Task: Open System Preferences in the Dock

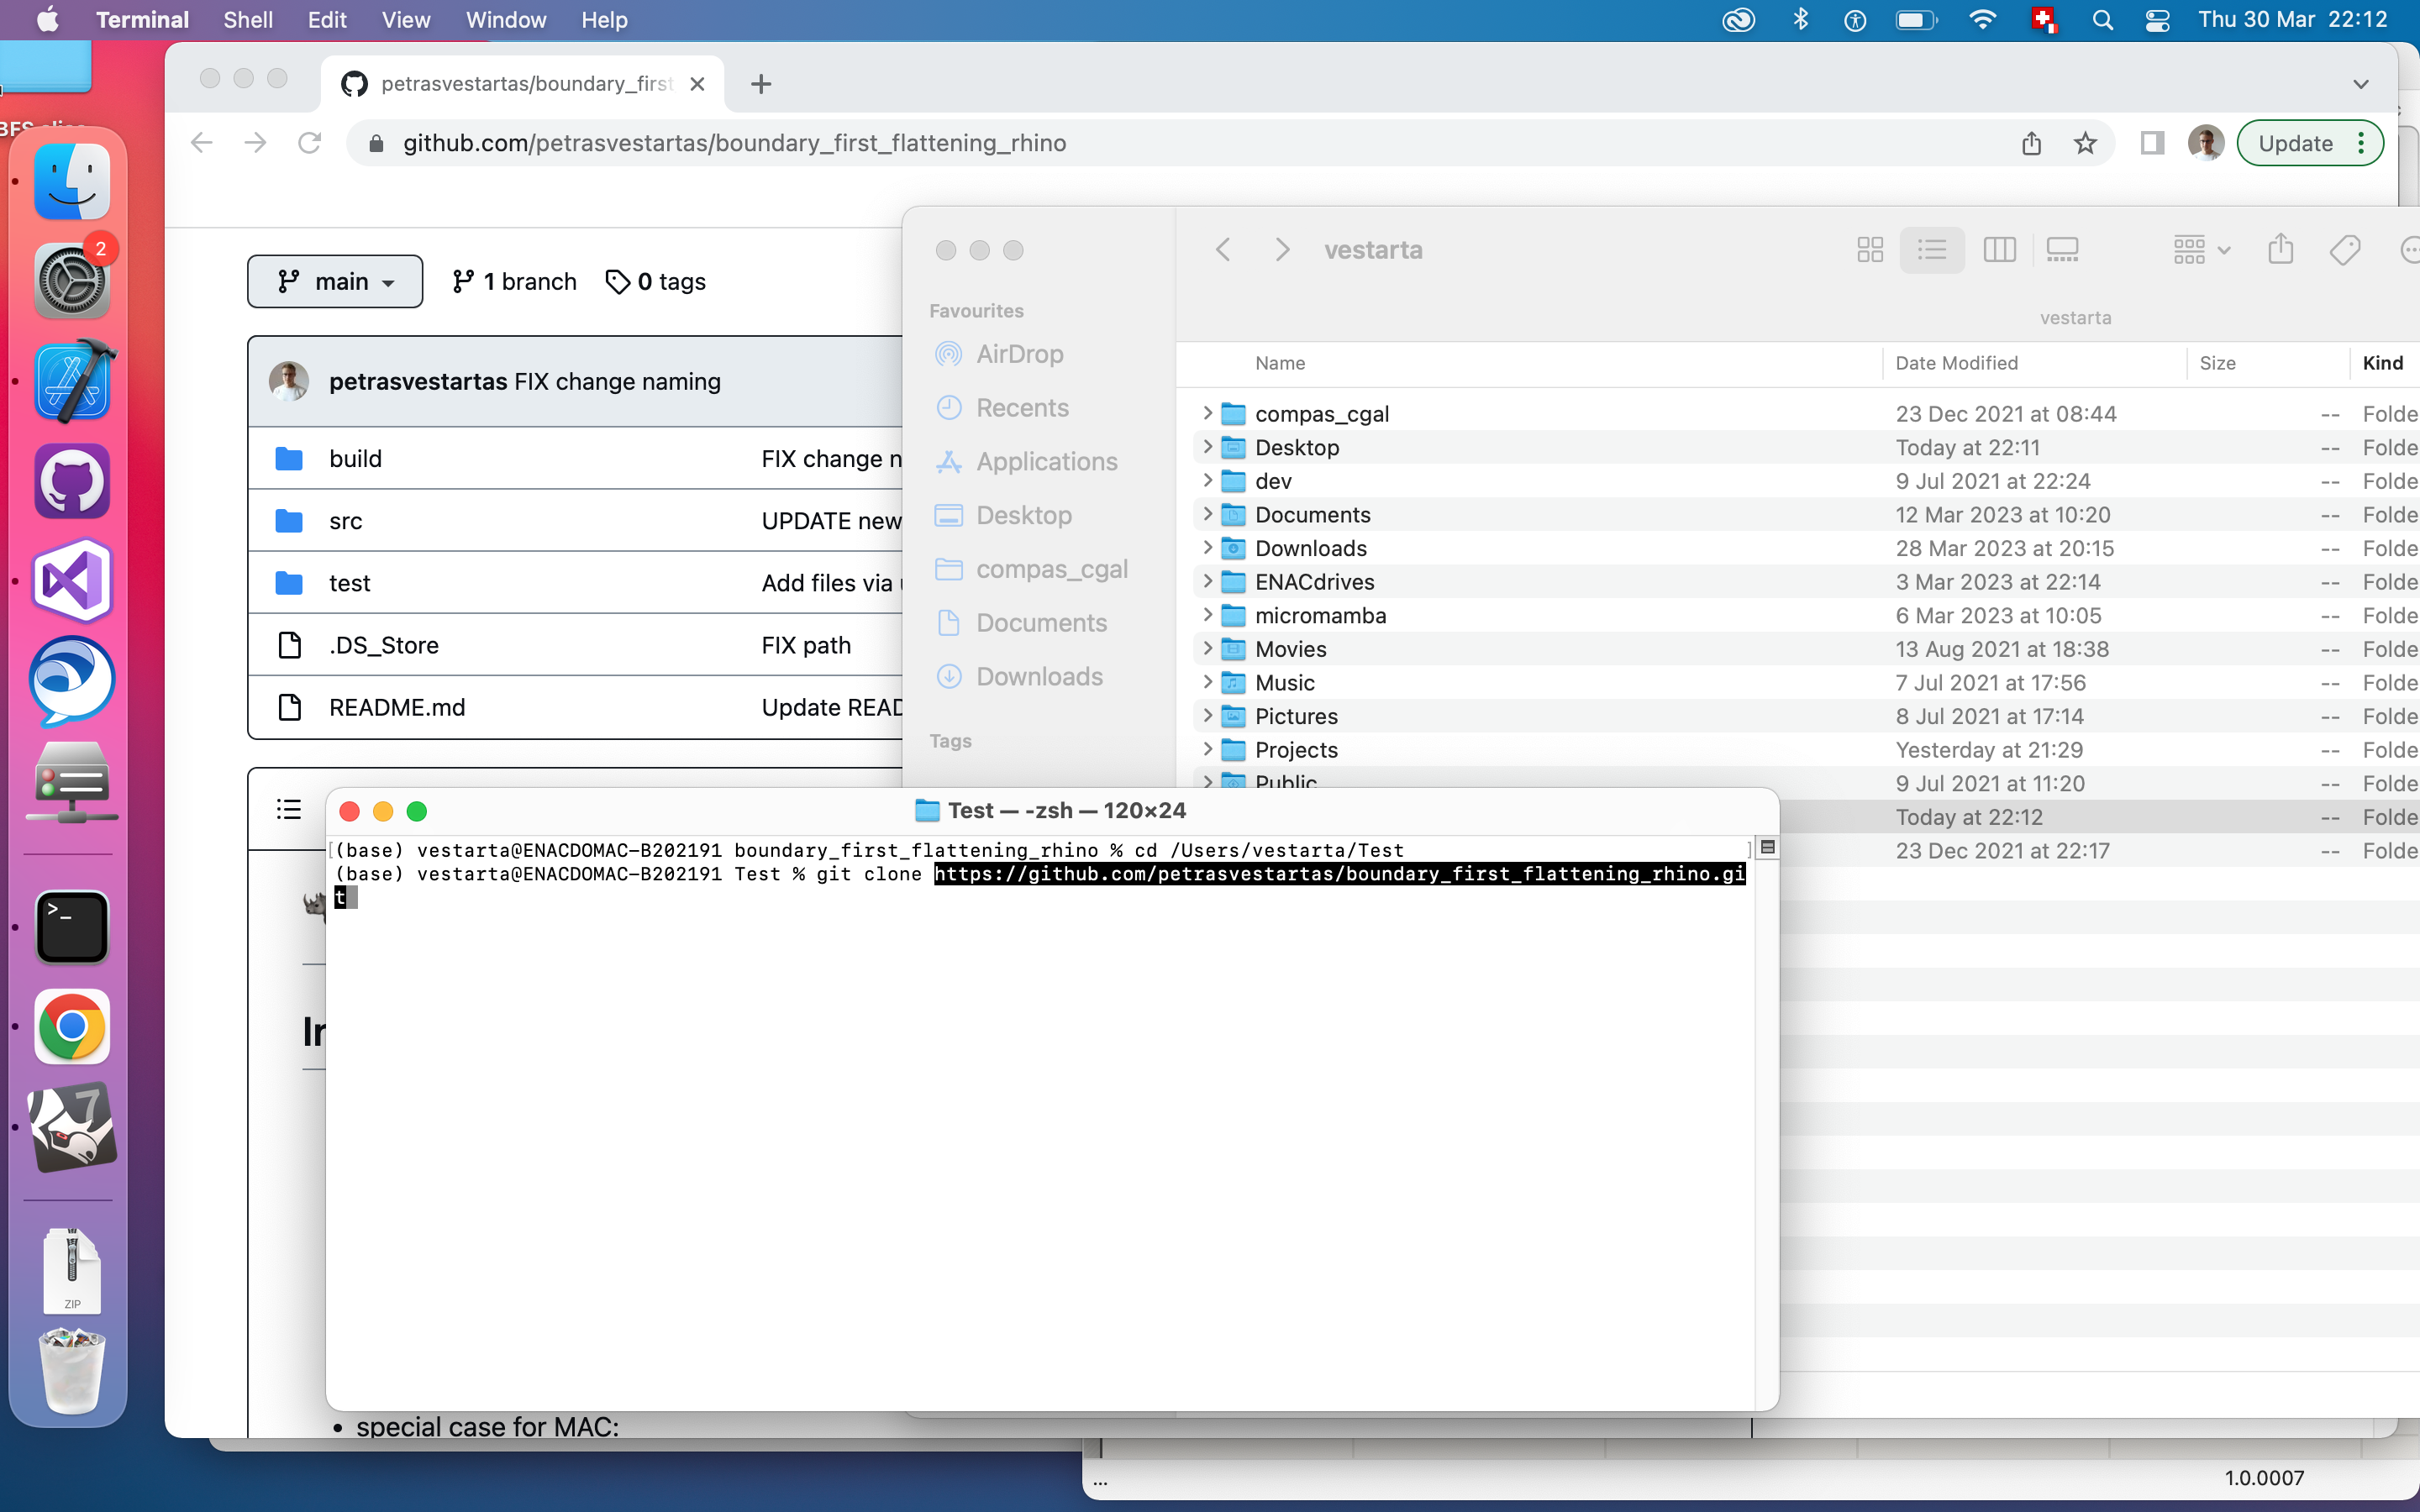Action: (x=72, y=282)
